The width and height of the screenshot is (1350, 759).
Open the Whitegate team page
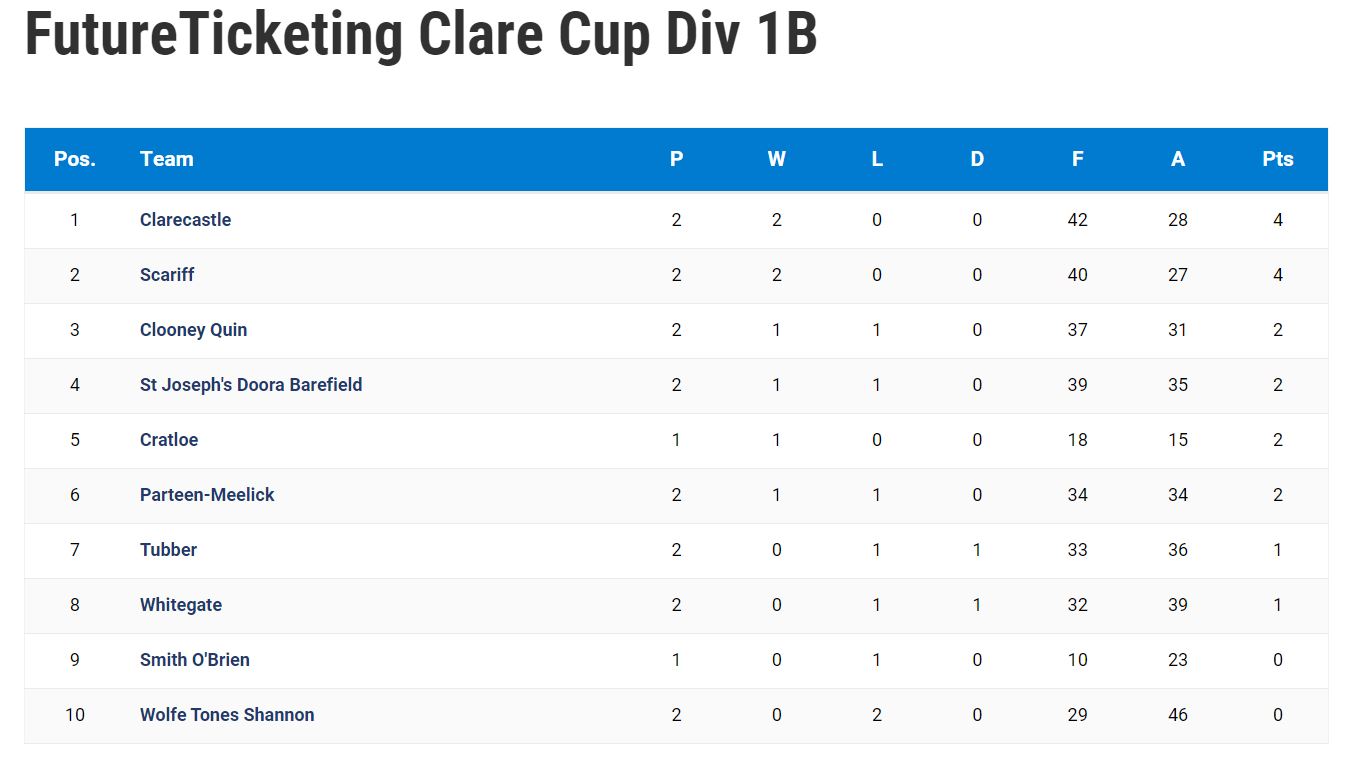181,605
